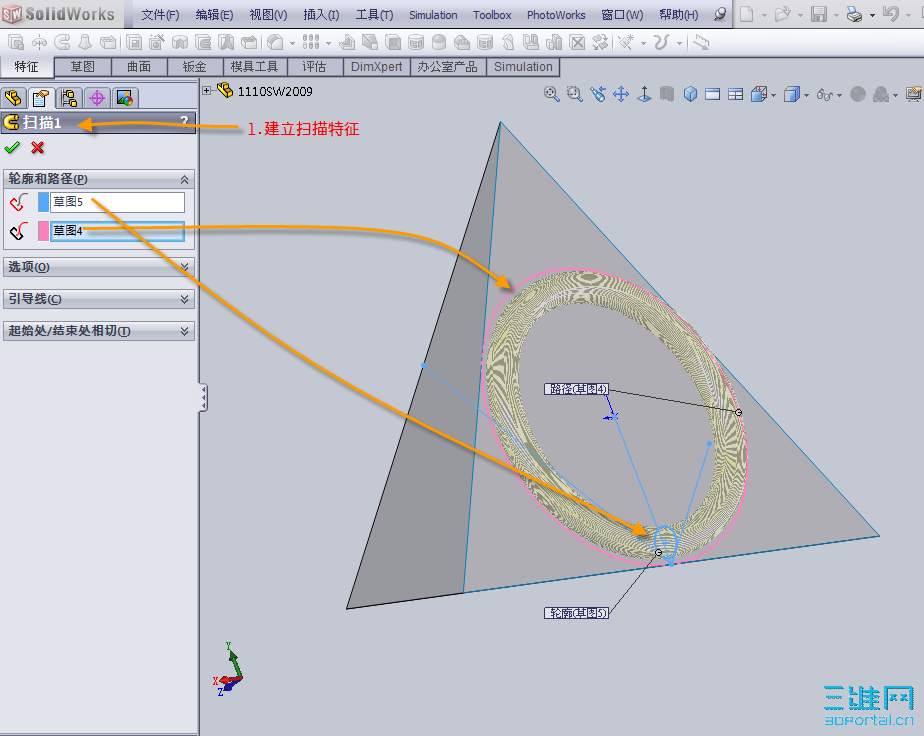Open the 窗口(W) menu

[x=622, y=15]
